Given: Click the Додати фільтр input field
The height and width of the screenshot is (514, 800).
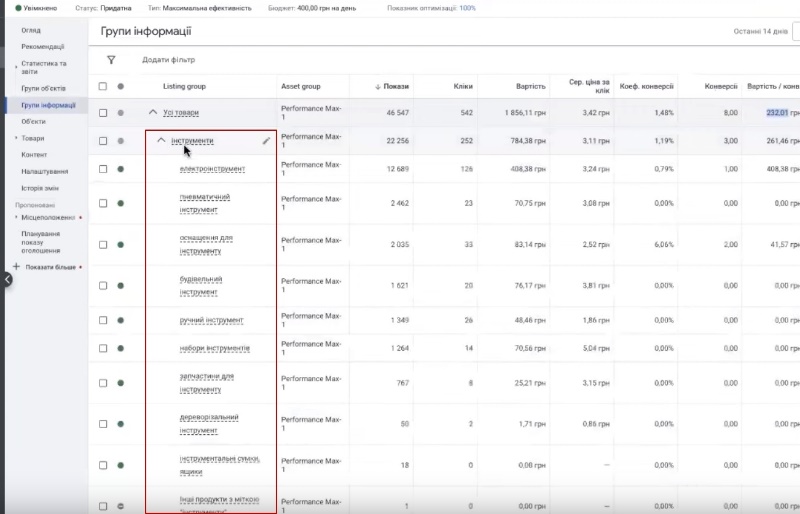Looking at the screenshot, I should [x=168, y=60].
